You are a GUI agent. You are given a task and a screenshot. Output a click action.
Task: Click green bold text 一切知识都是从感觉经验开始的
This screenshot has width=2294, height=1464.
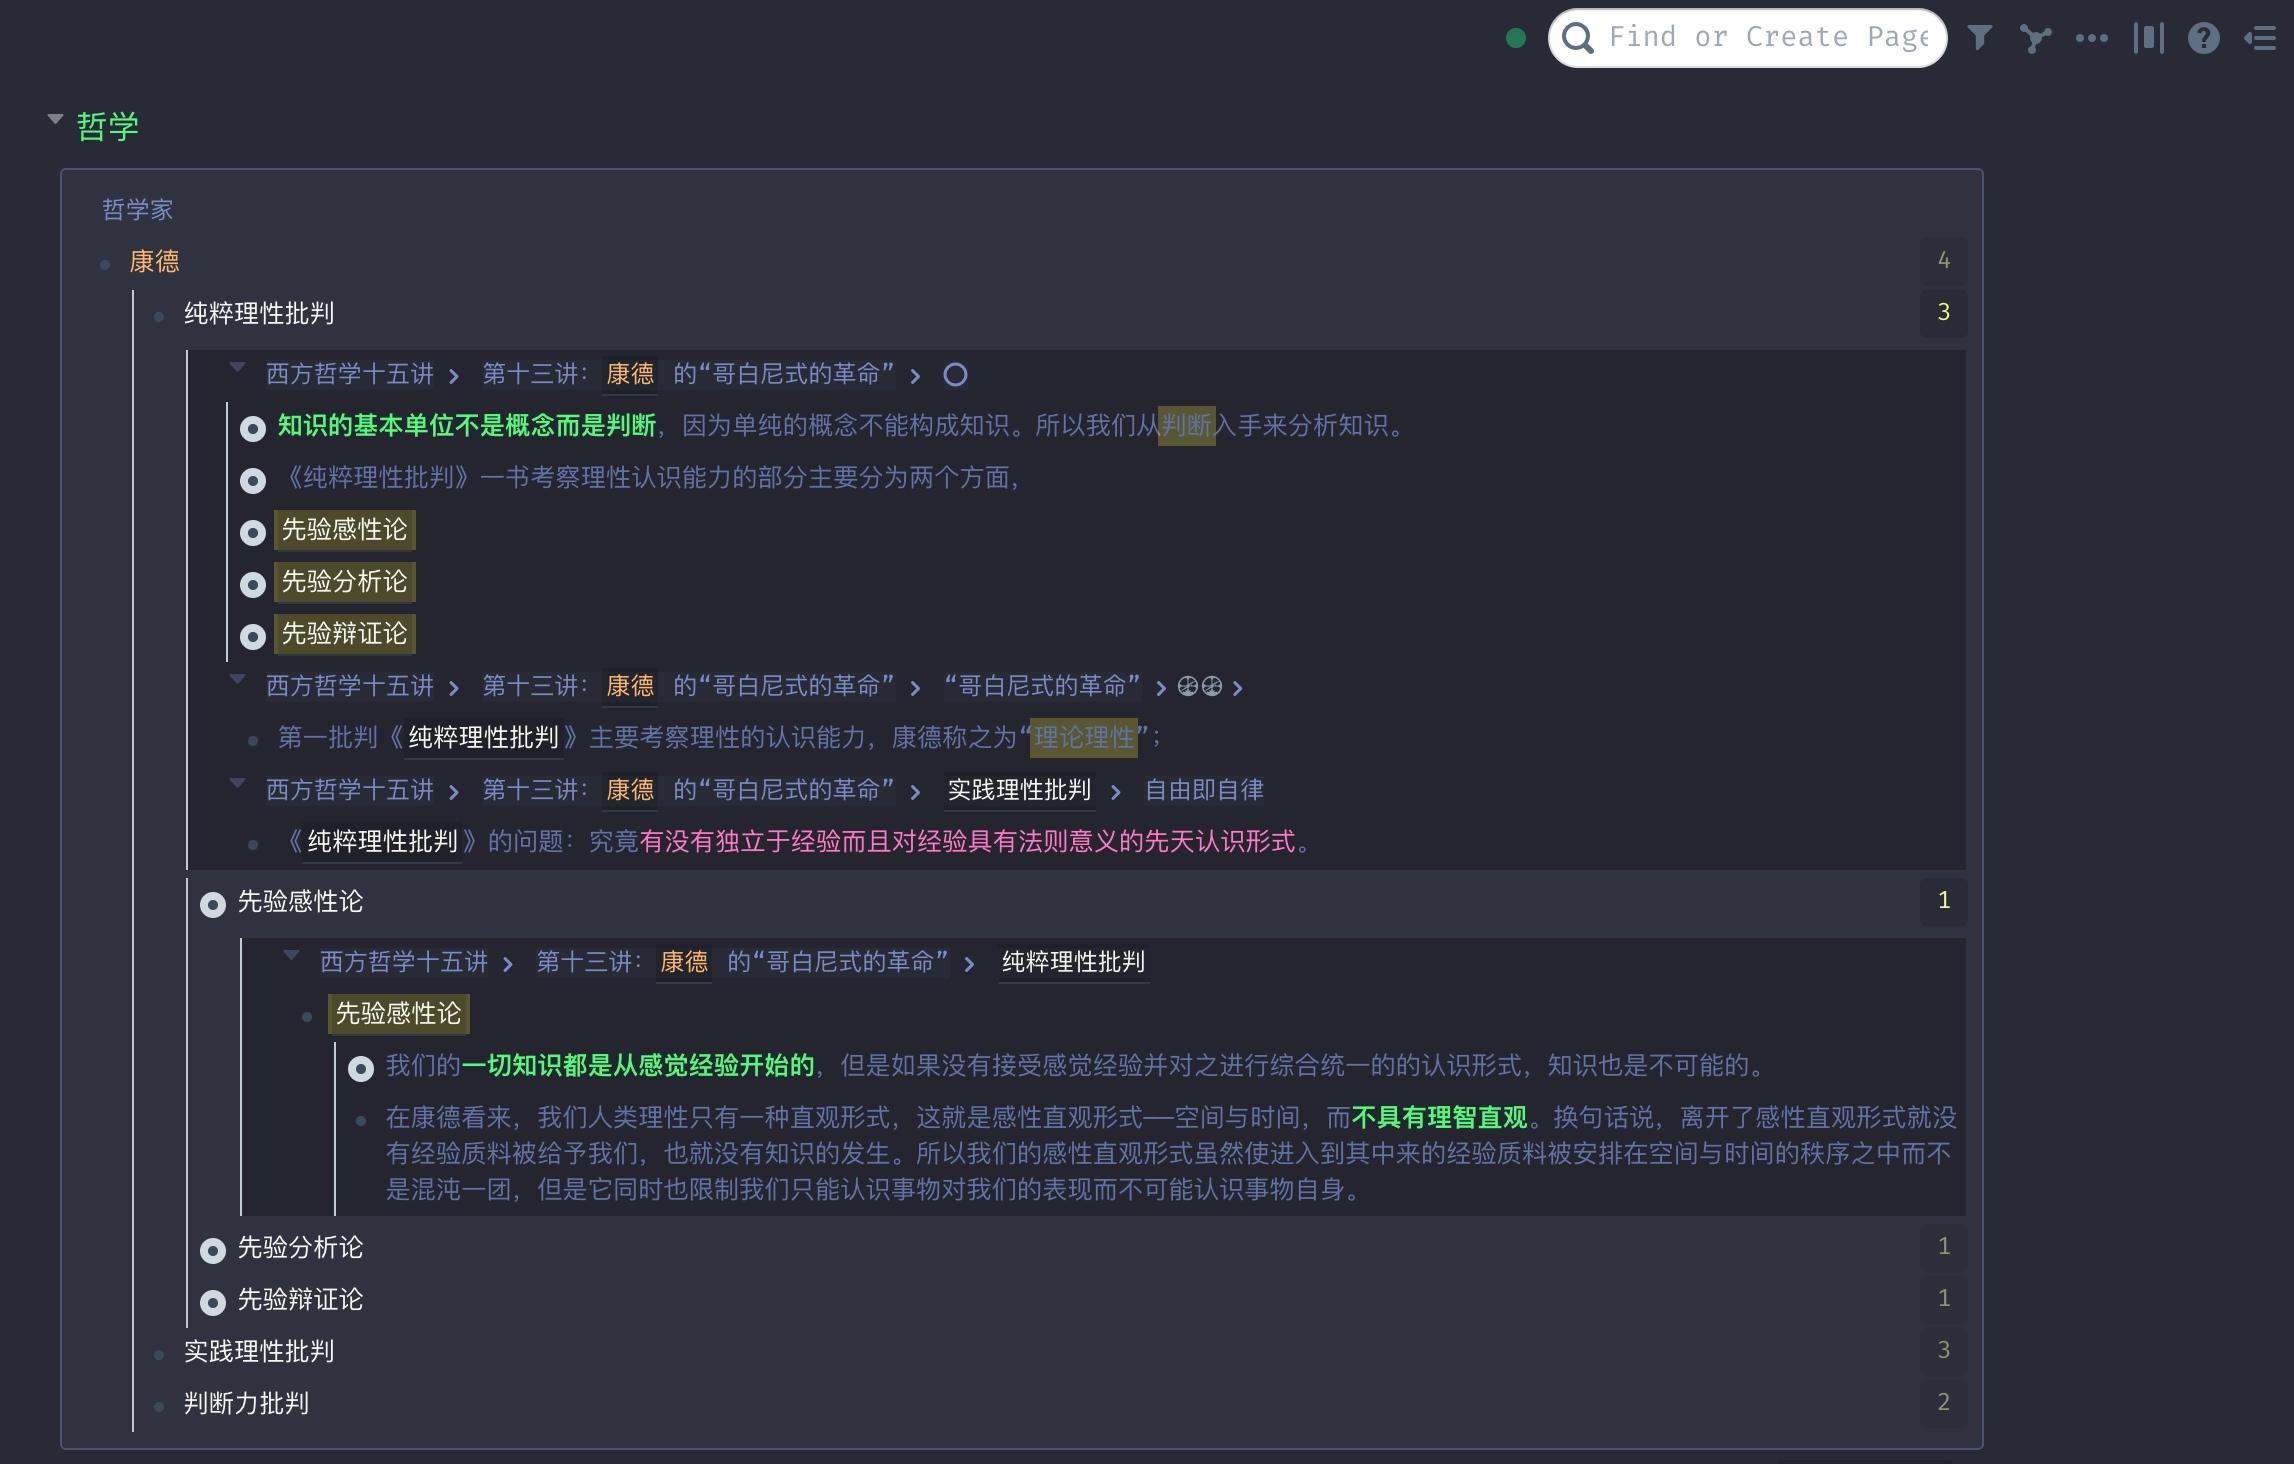(638, 1066)
